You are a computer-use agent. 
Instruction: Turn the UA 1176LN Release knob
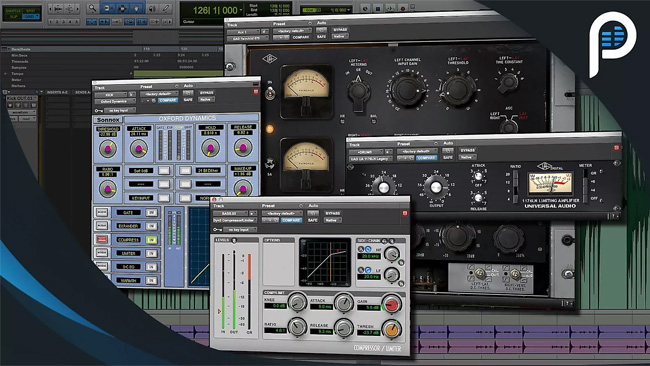478,198
